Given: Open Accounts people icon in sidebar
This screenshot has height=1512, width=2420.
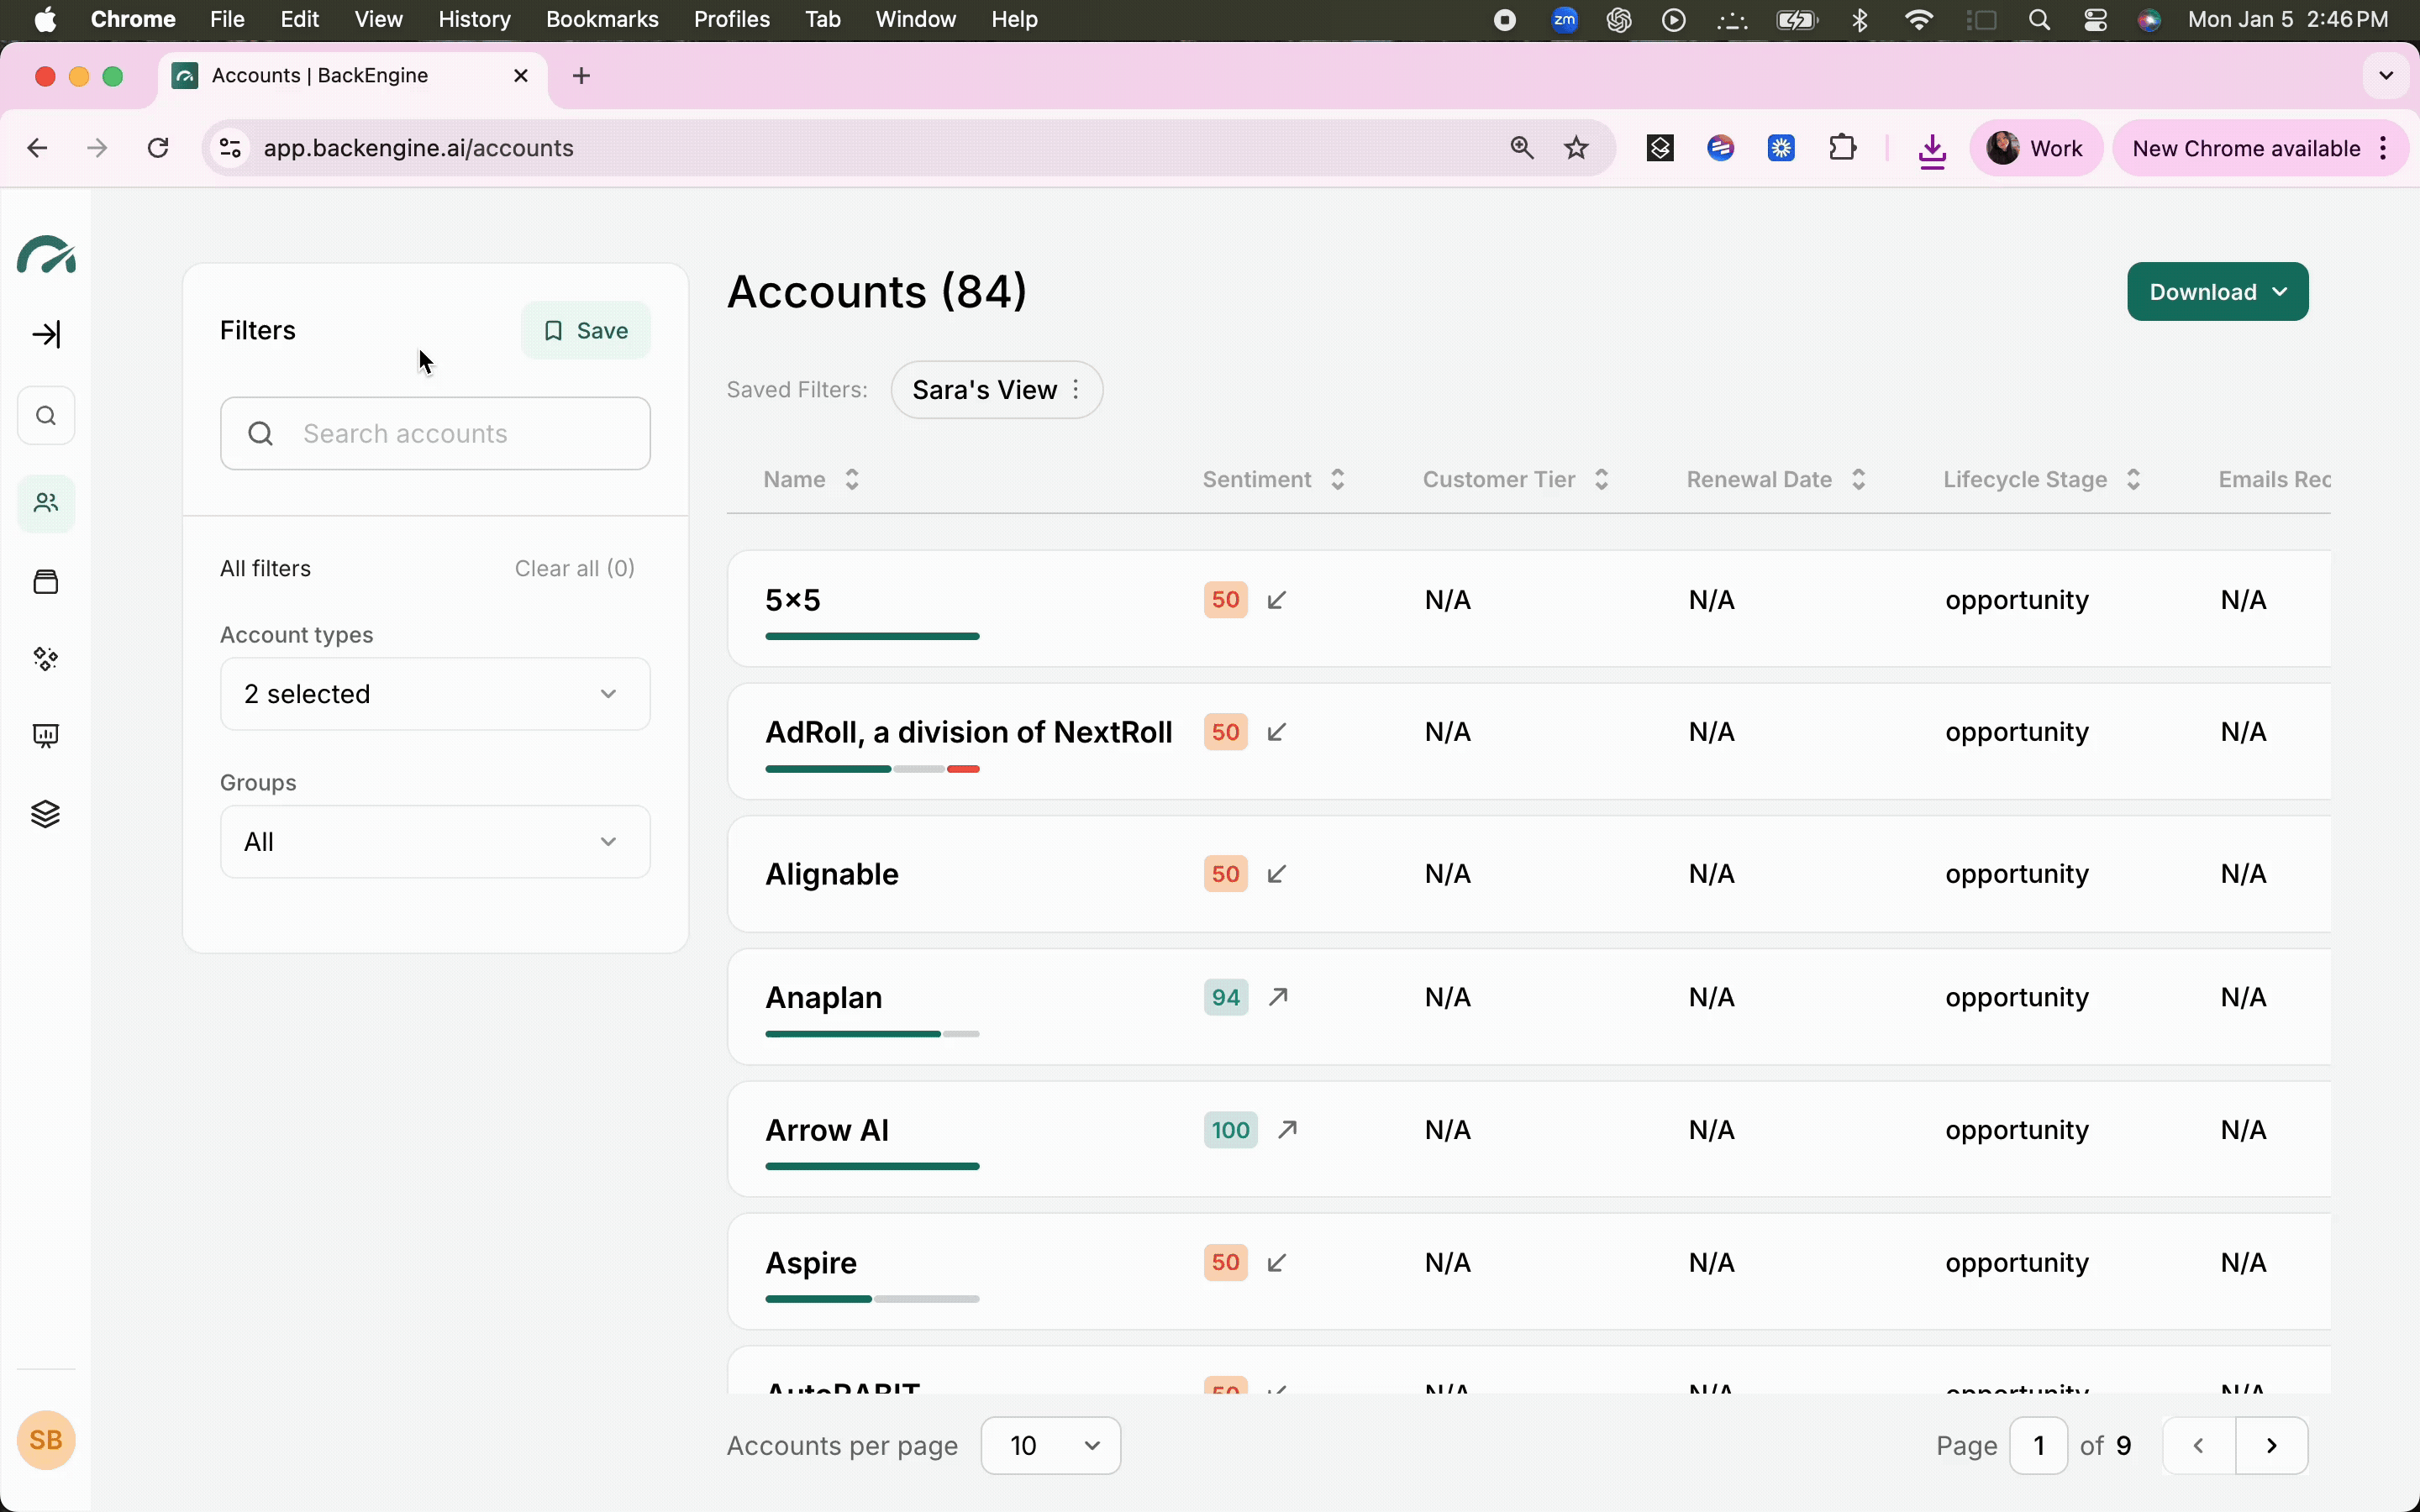Looking at the screenshot, I should point(46,503).
